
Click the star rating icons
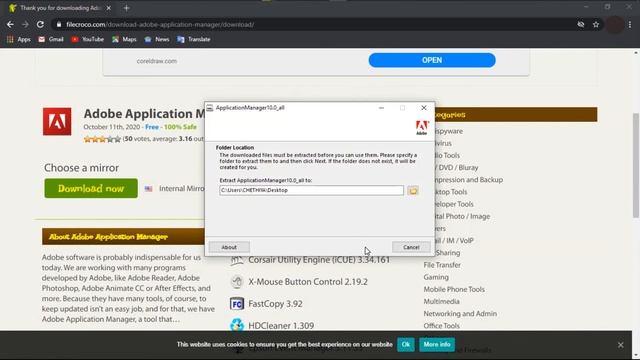point(102,139)
